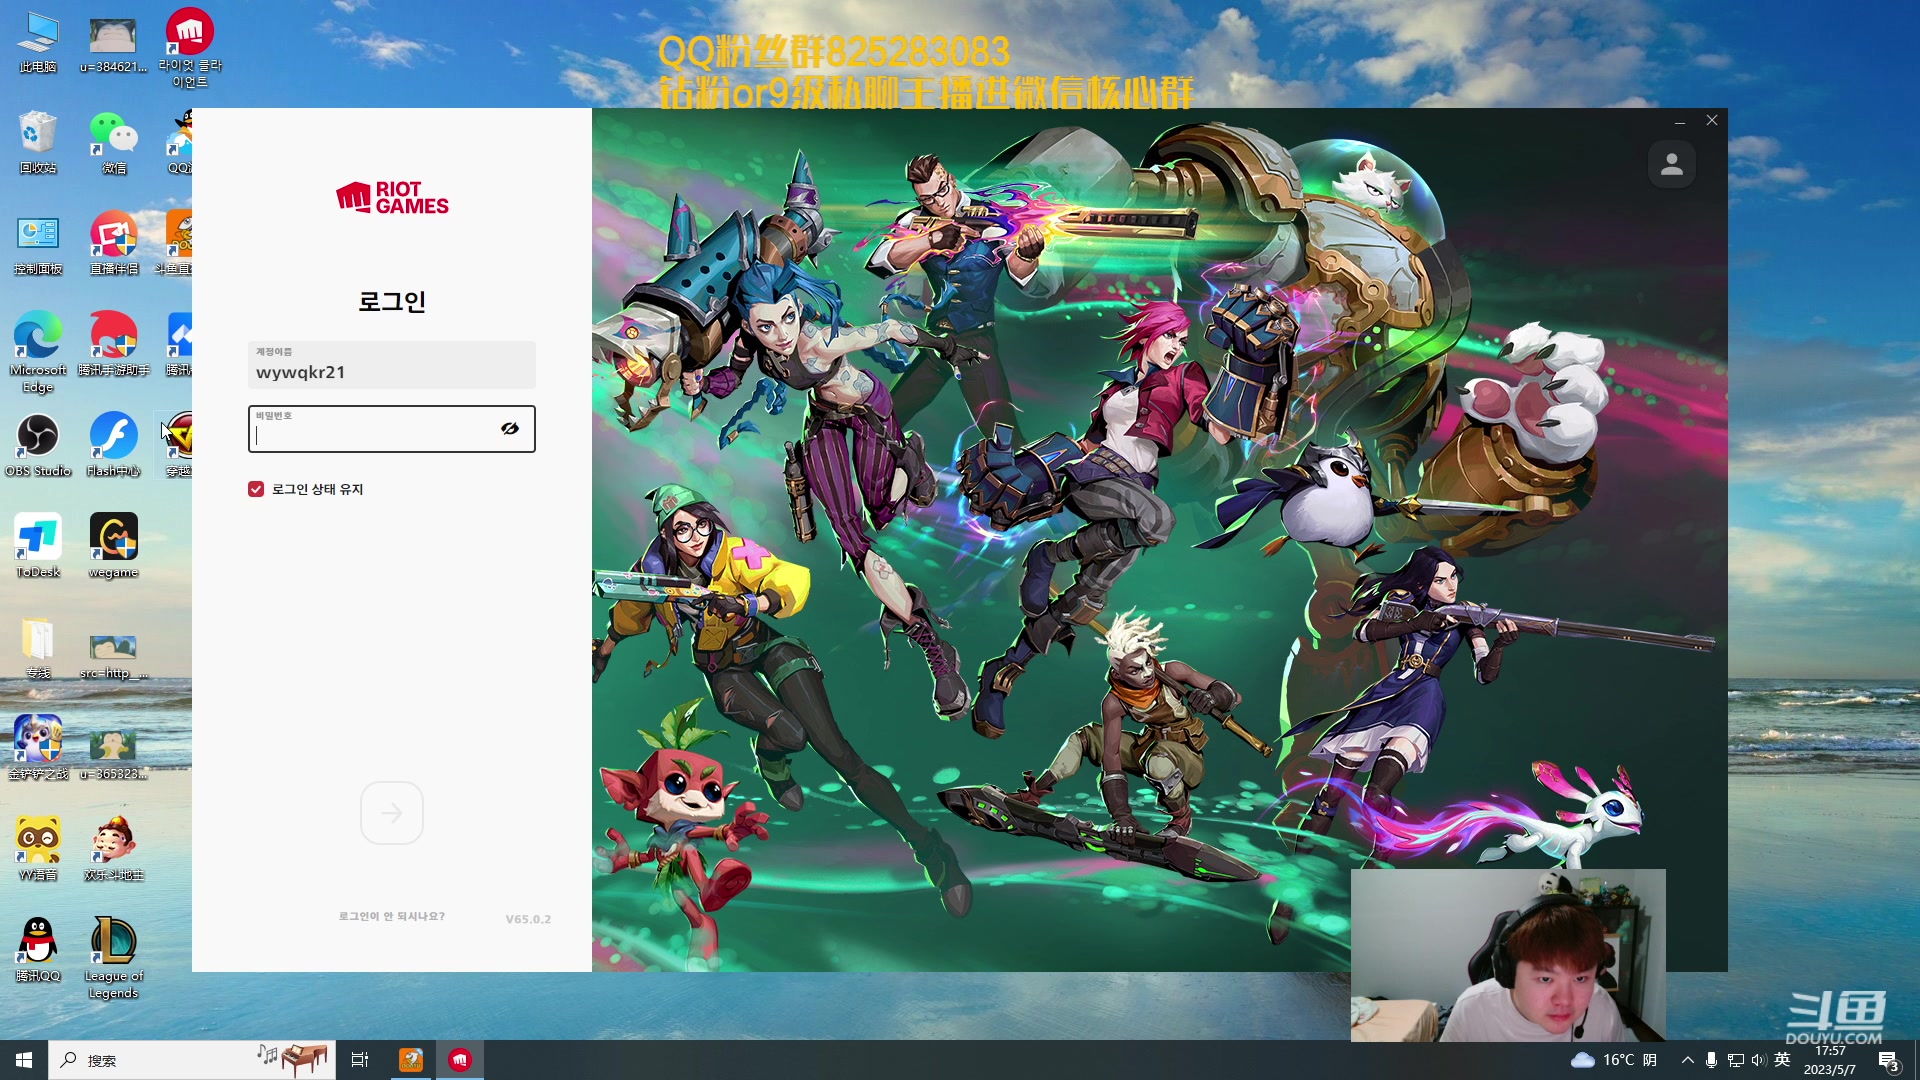Minimize the Riot client window

1680,121
